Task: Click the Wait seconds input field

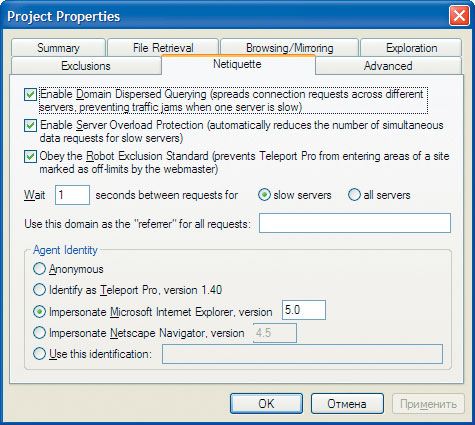Action: tap(72, 195)
